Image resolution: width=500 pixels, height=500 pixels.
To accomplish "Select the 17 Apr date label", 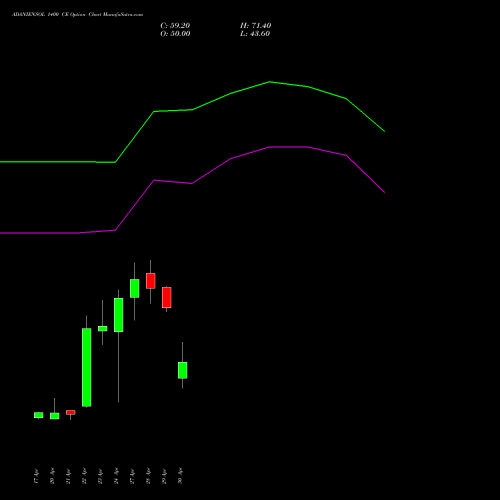I will point(36,476).
